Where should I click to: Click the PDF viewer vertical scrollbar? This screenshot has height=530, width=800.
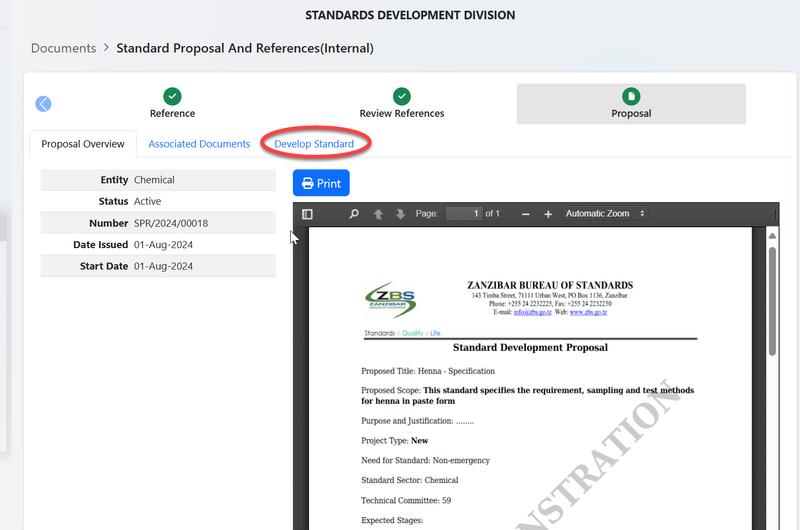click(772, 300)
